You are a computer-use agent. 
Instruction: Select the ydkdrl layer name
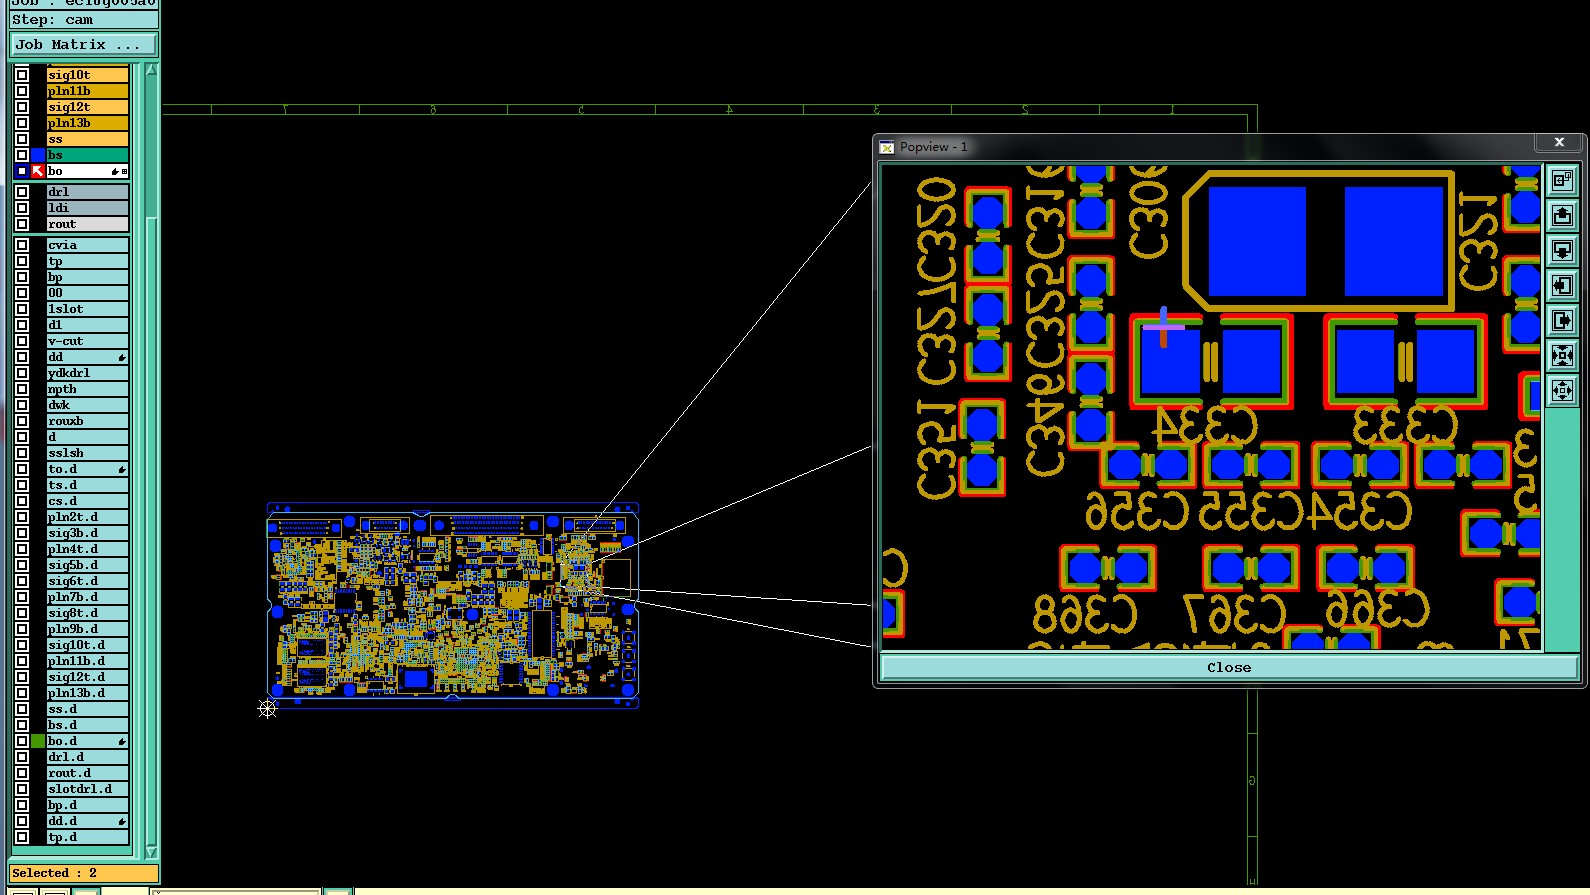click(x=87, y=373)
